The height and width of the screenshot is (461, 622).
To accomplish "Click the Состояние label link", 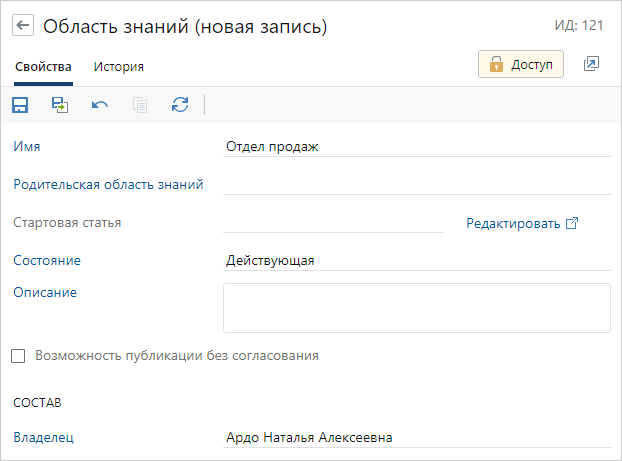I will (x=47, y=260).
